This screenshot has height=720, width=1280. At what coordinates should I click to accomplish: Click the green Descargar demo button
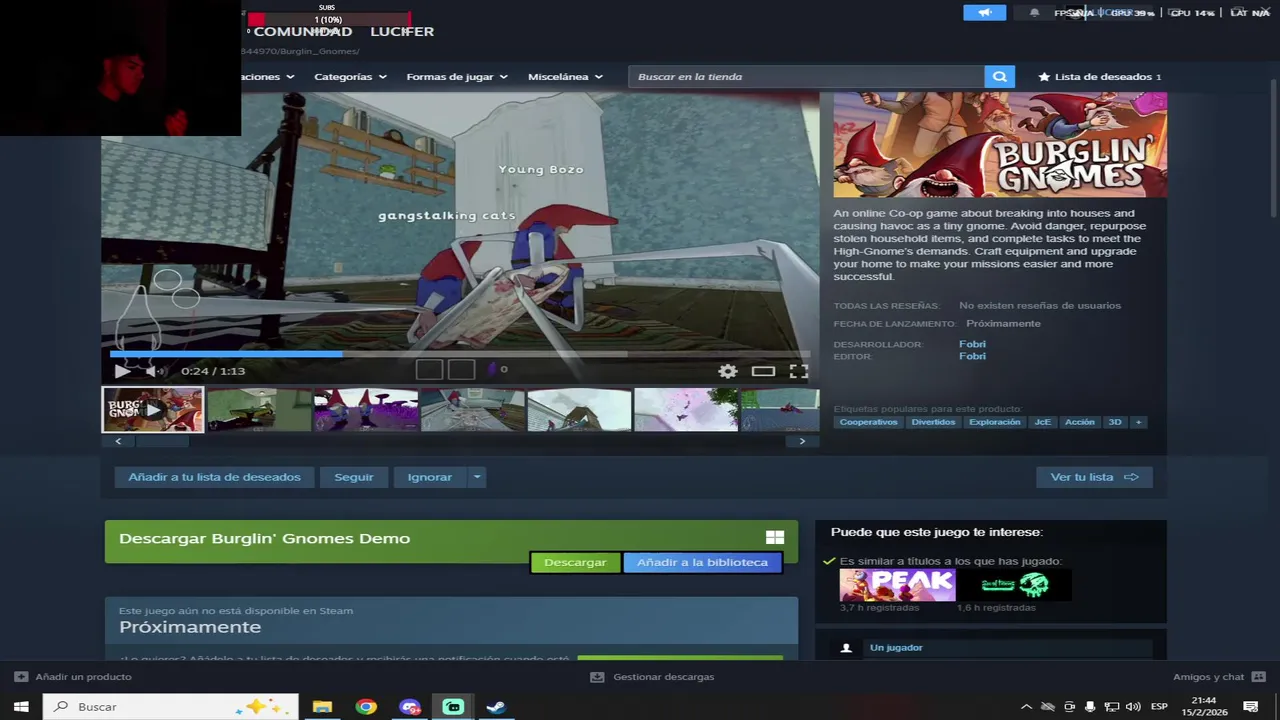click(x=575, y=562)
